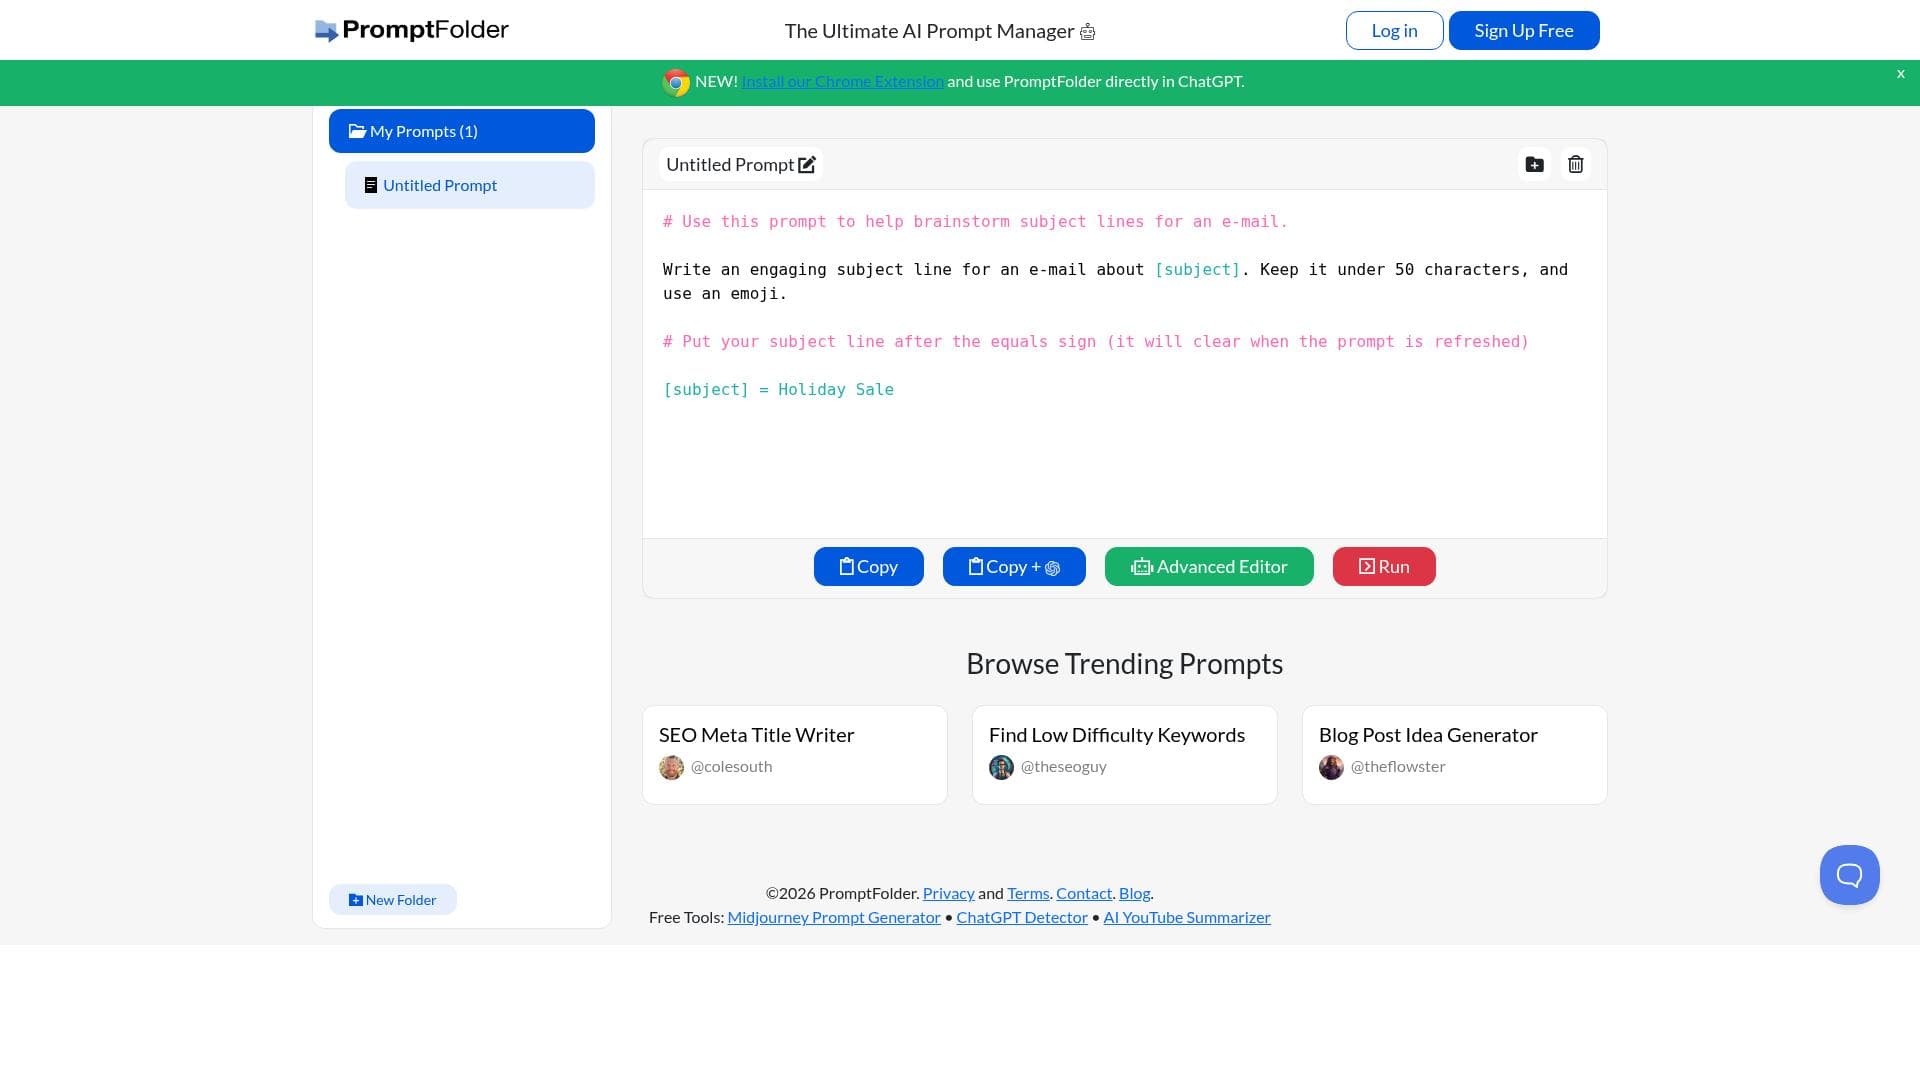Open the SEO Meta Title Writer card
The height and width of the screenshot is (1080, 1920).
(x=794, y=754)
